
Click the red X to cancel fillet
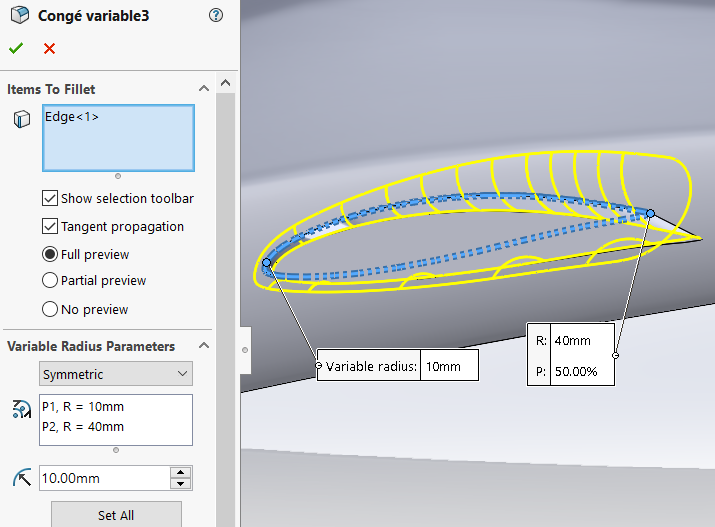click(49, 48)
